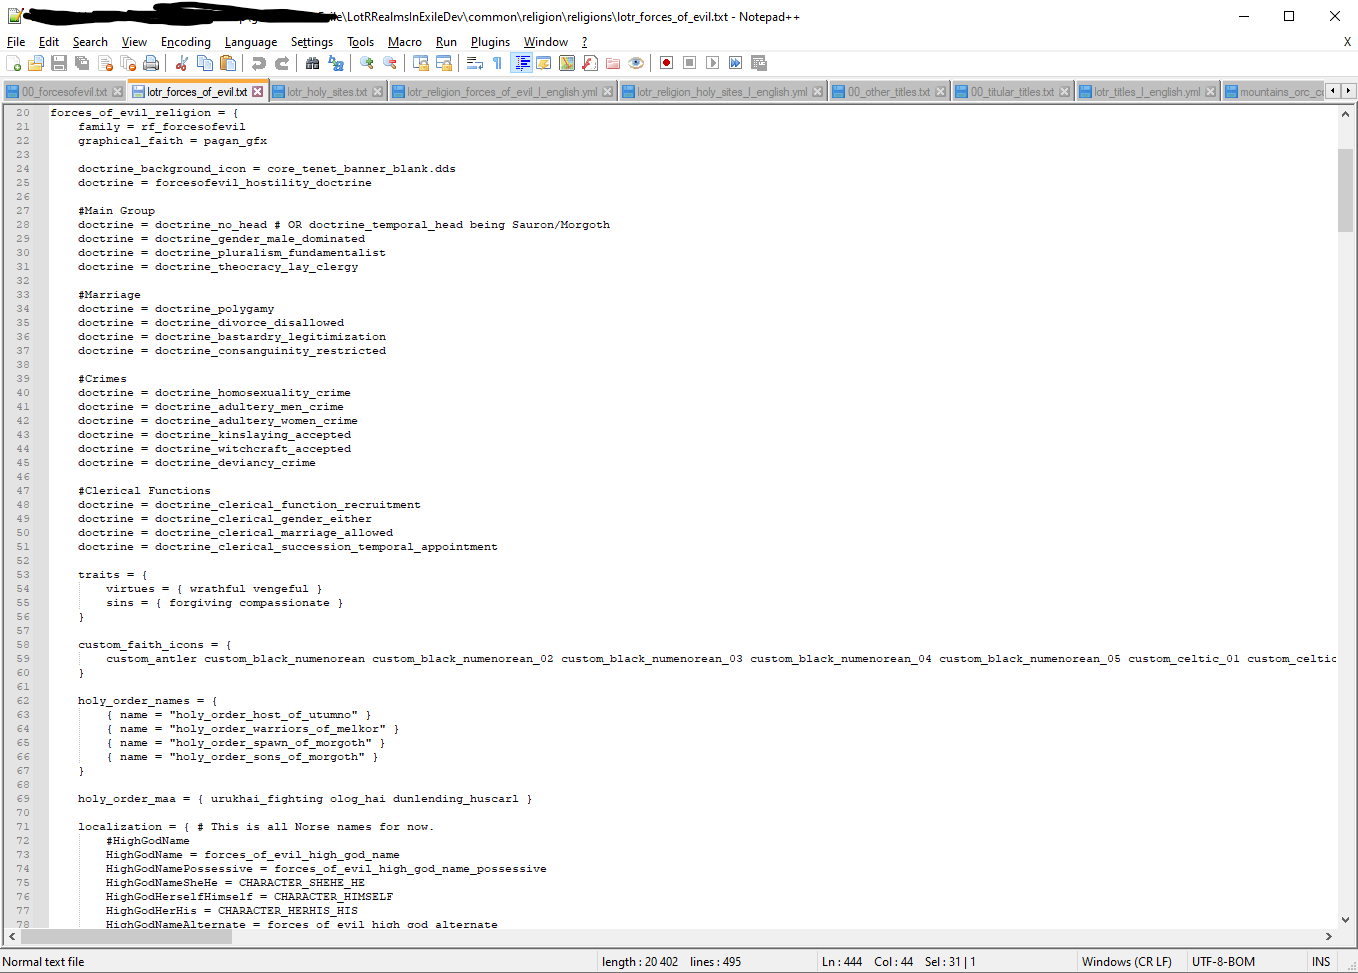The width and height of the screenshot is (1358, 973).
Task: Click the macro Playback icon
Action: tap(712, 63)
